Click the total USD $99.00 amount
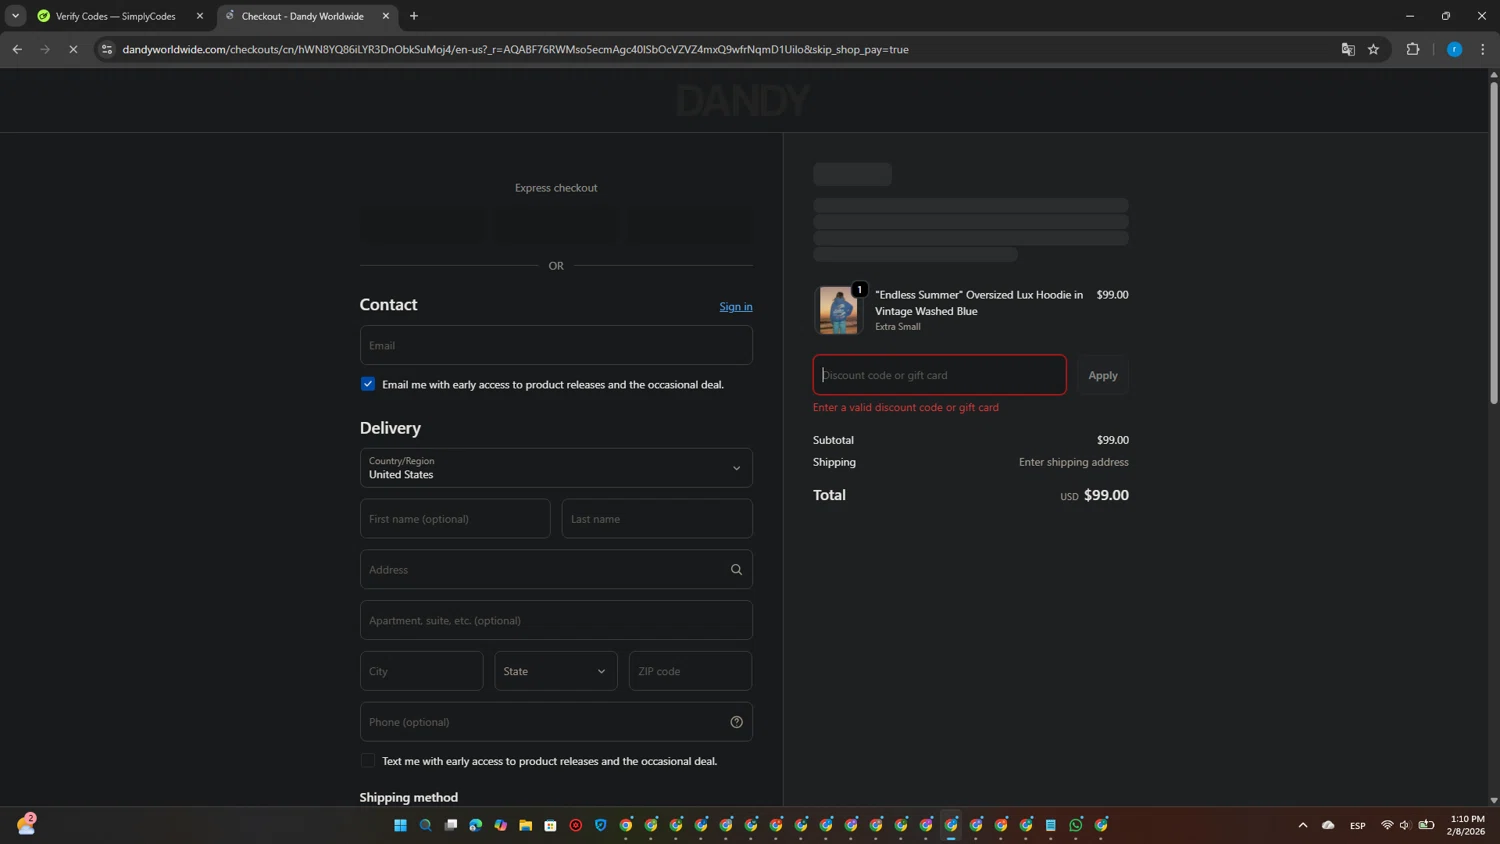 coord(1095,495)
